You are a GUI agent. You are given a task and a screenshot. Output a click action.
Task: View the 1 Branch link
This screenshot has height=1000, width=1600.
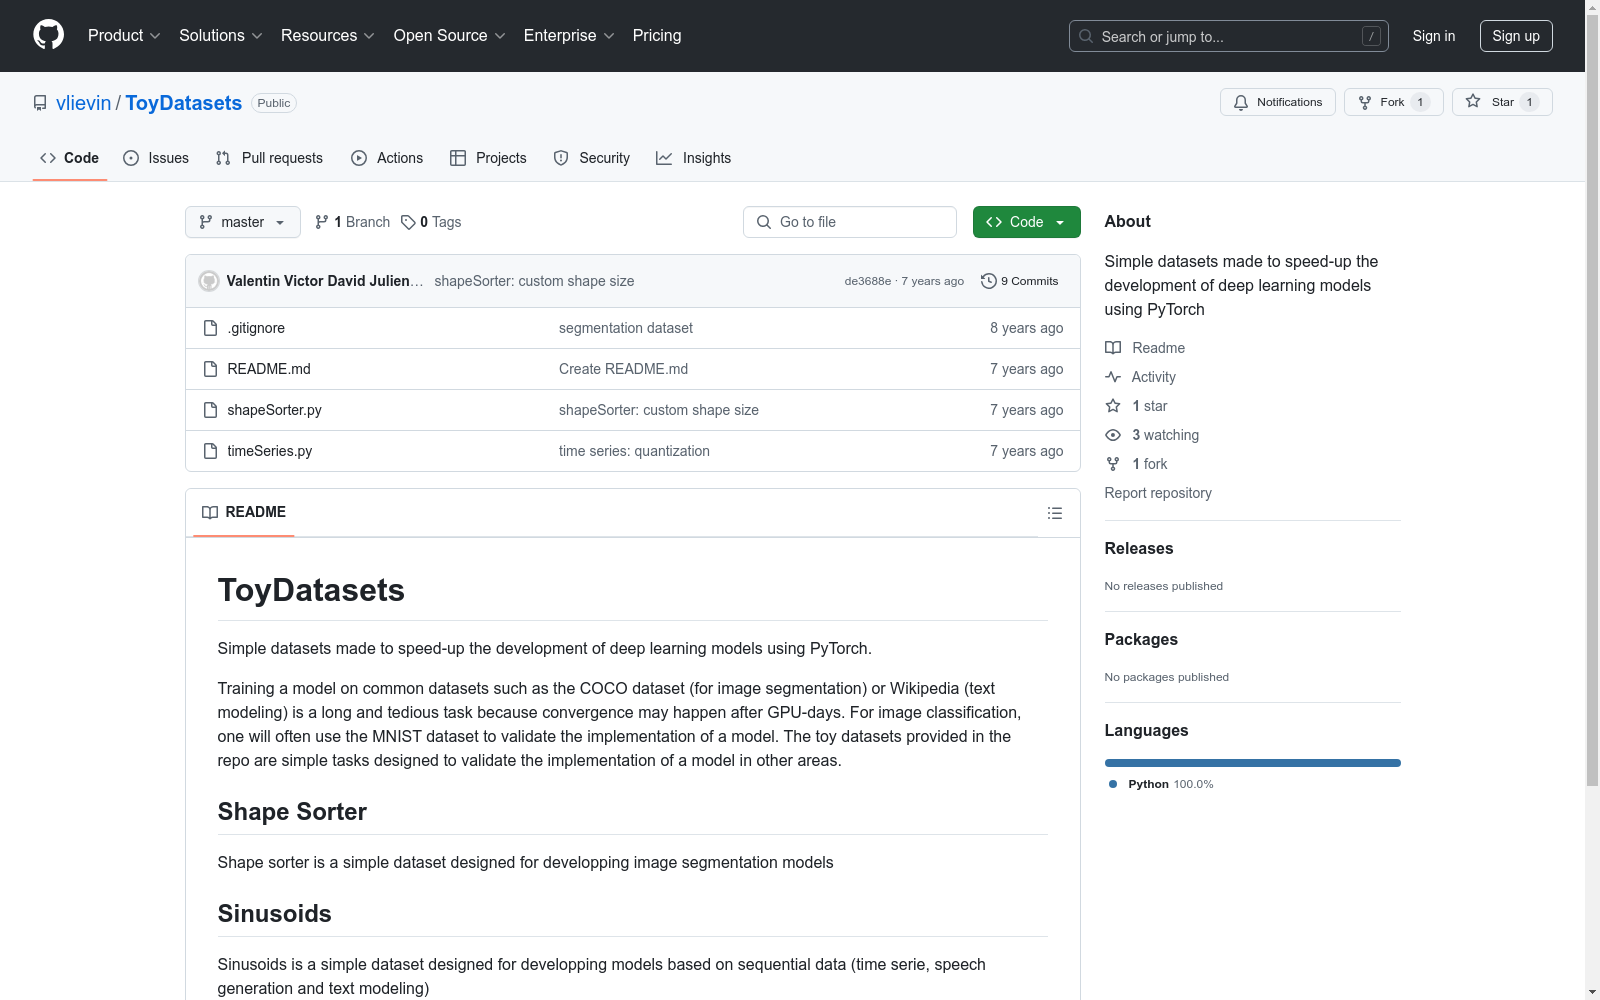[x=352, y=222]
